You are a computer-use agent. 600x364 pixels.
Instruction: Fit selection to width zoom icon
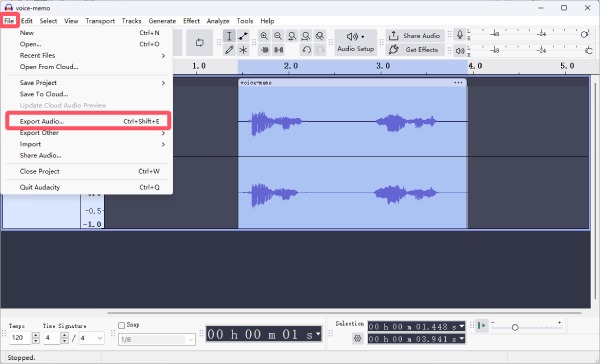292,36
